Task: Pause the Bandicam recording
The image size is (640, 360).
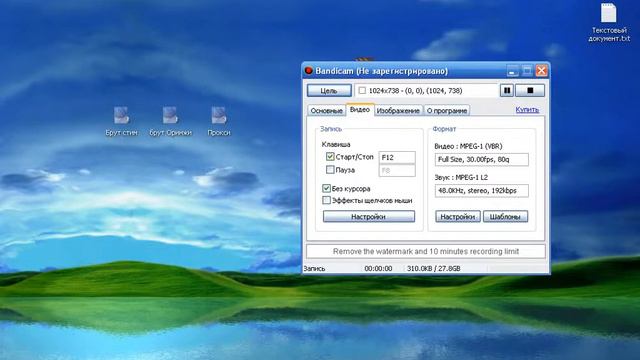Action: pos(507,90)
